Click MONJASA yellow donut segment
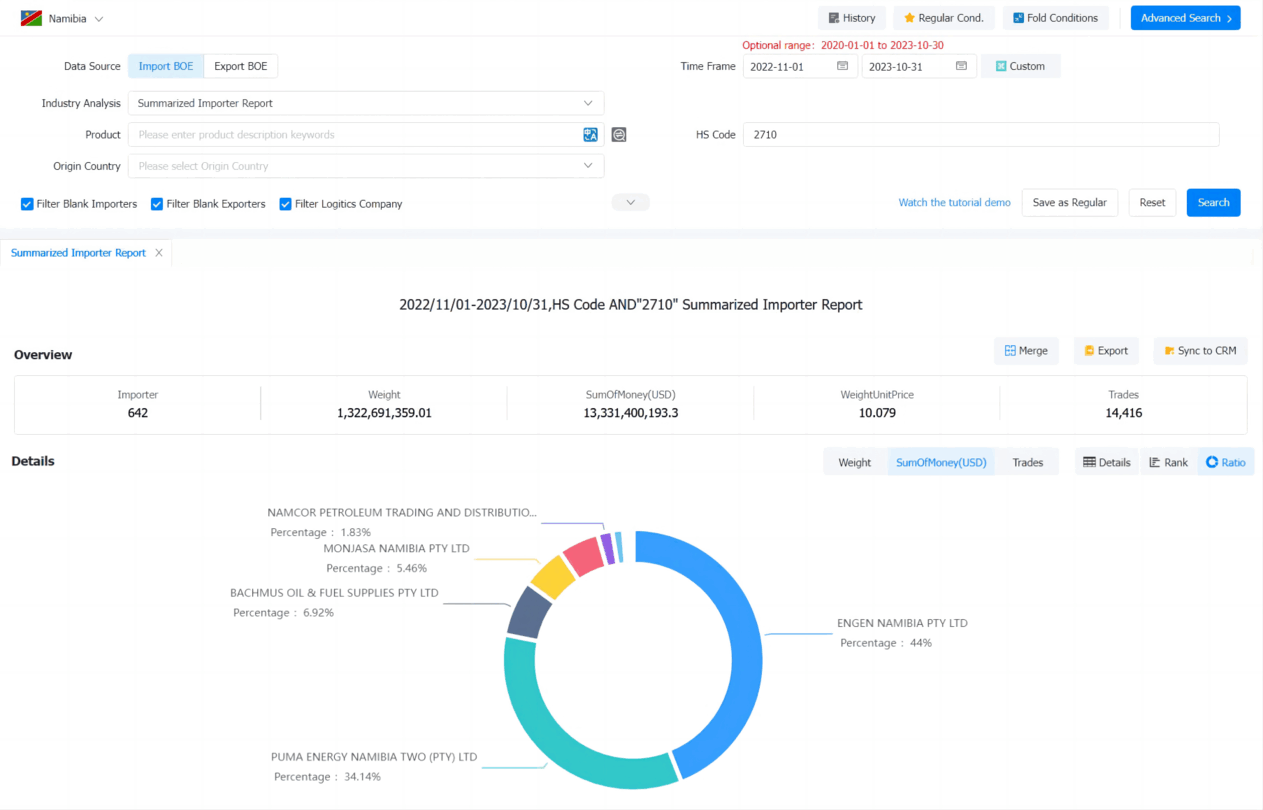Image resolution: width=1263 pixels, height=810 pixels. 552,576
